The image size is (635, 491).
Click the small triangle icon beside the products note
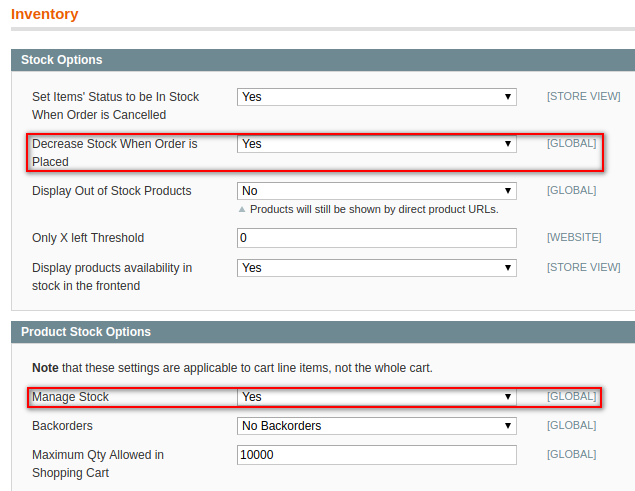click(242, 210)
